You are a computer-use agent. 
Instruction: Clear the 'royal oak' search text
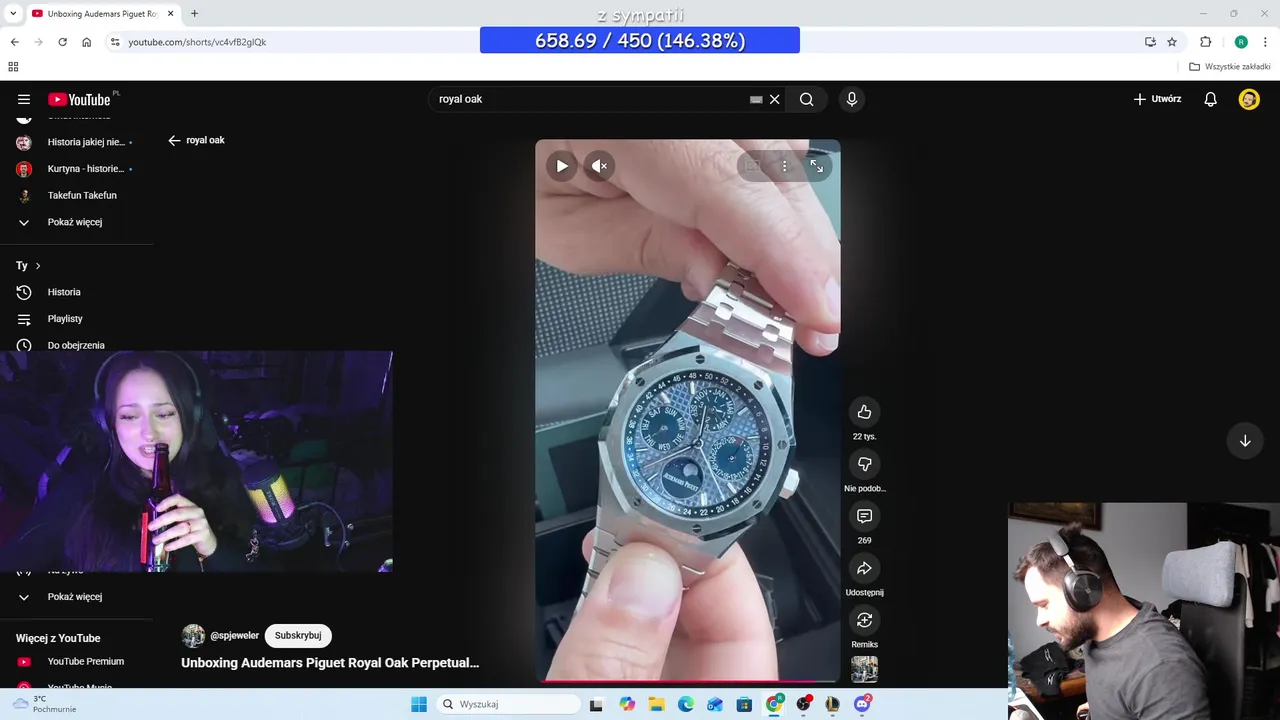tap(774, 99)
